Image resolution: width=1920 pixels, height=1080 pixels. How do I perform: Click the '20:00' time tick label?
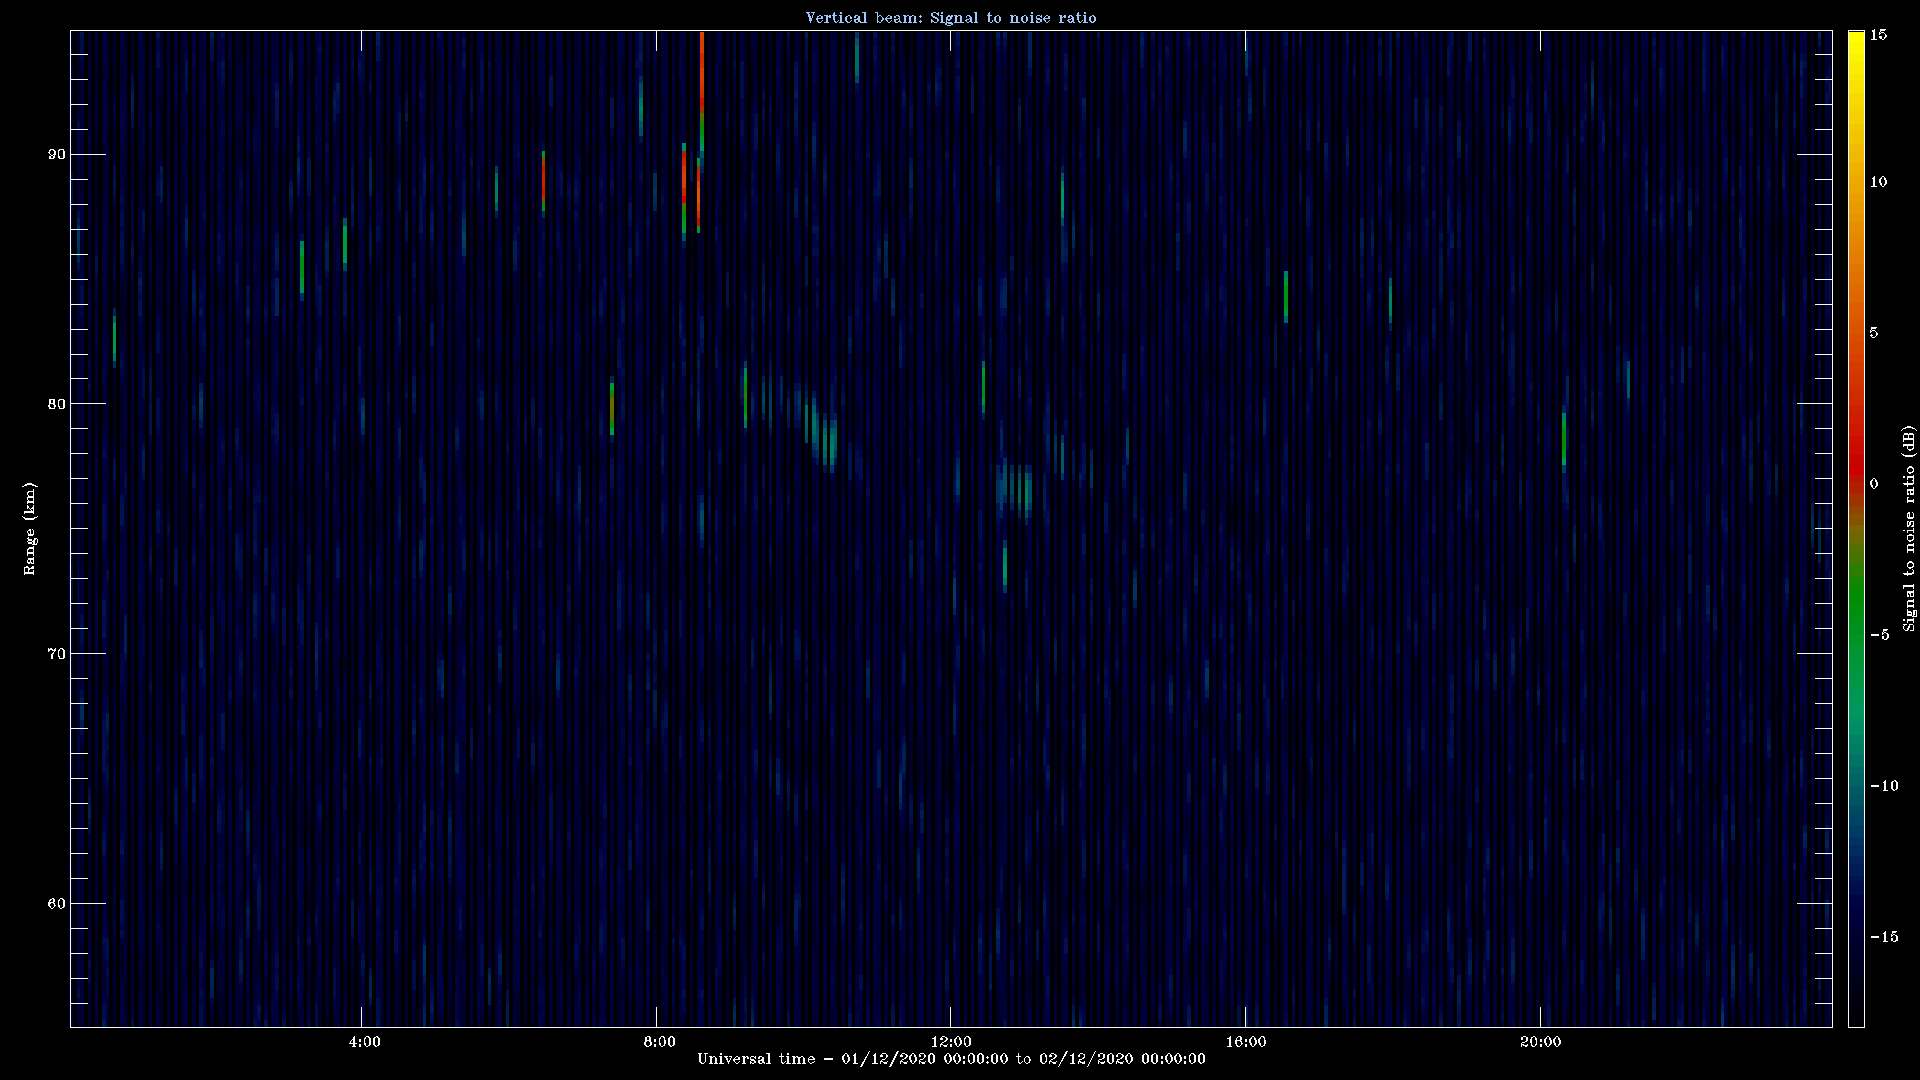(x=1540, y=1042)
